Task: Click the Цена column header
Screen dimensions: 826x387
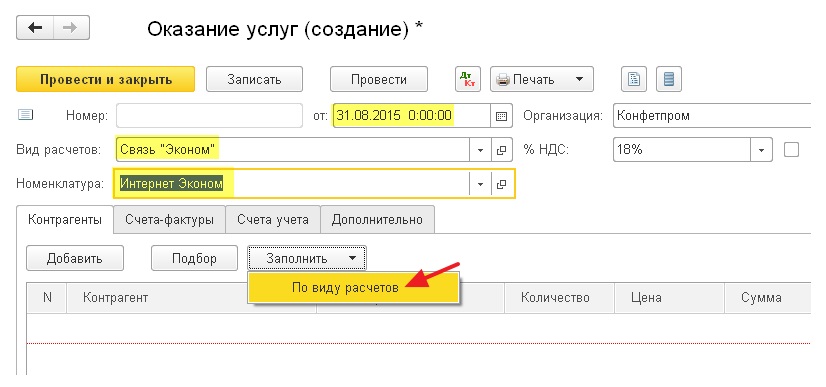Action: pos(670,297)
